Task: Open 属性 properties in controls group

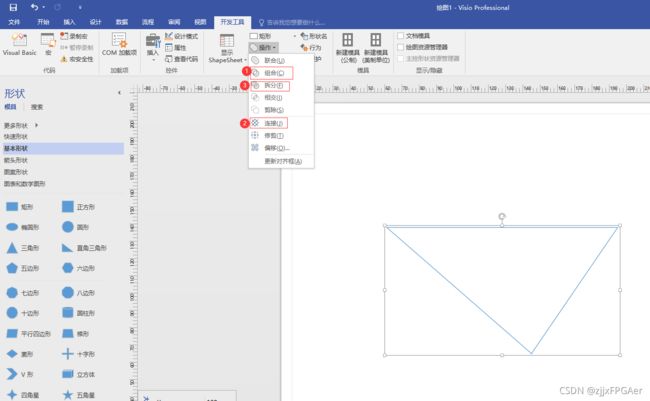Action: tap(176, 48)
